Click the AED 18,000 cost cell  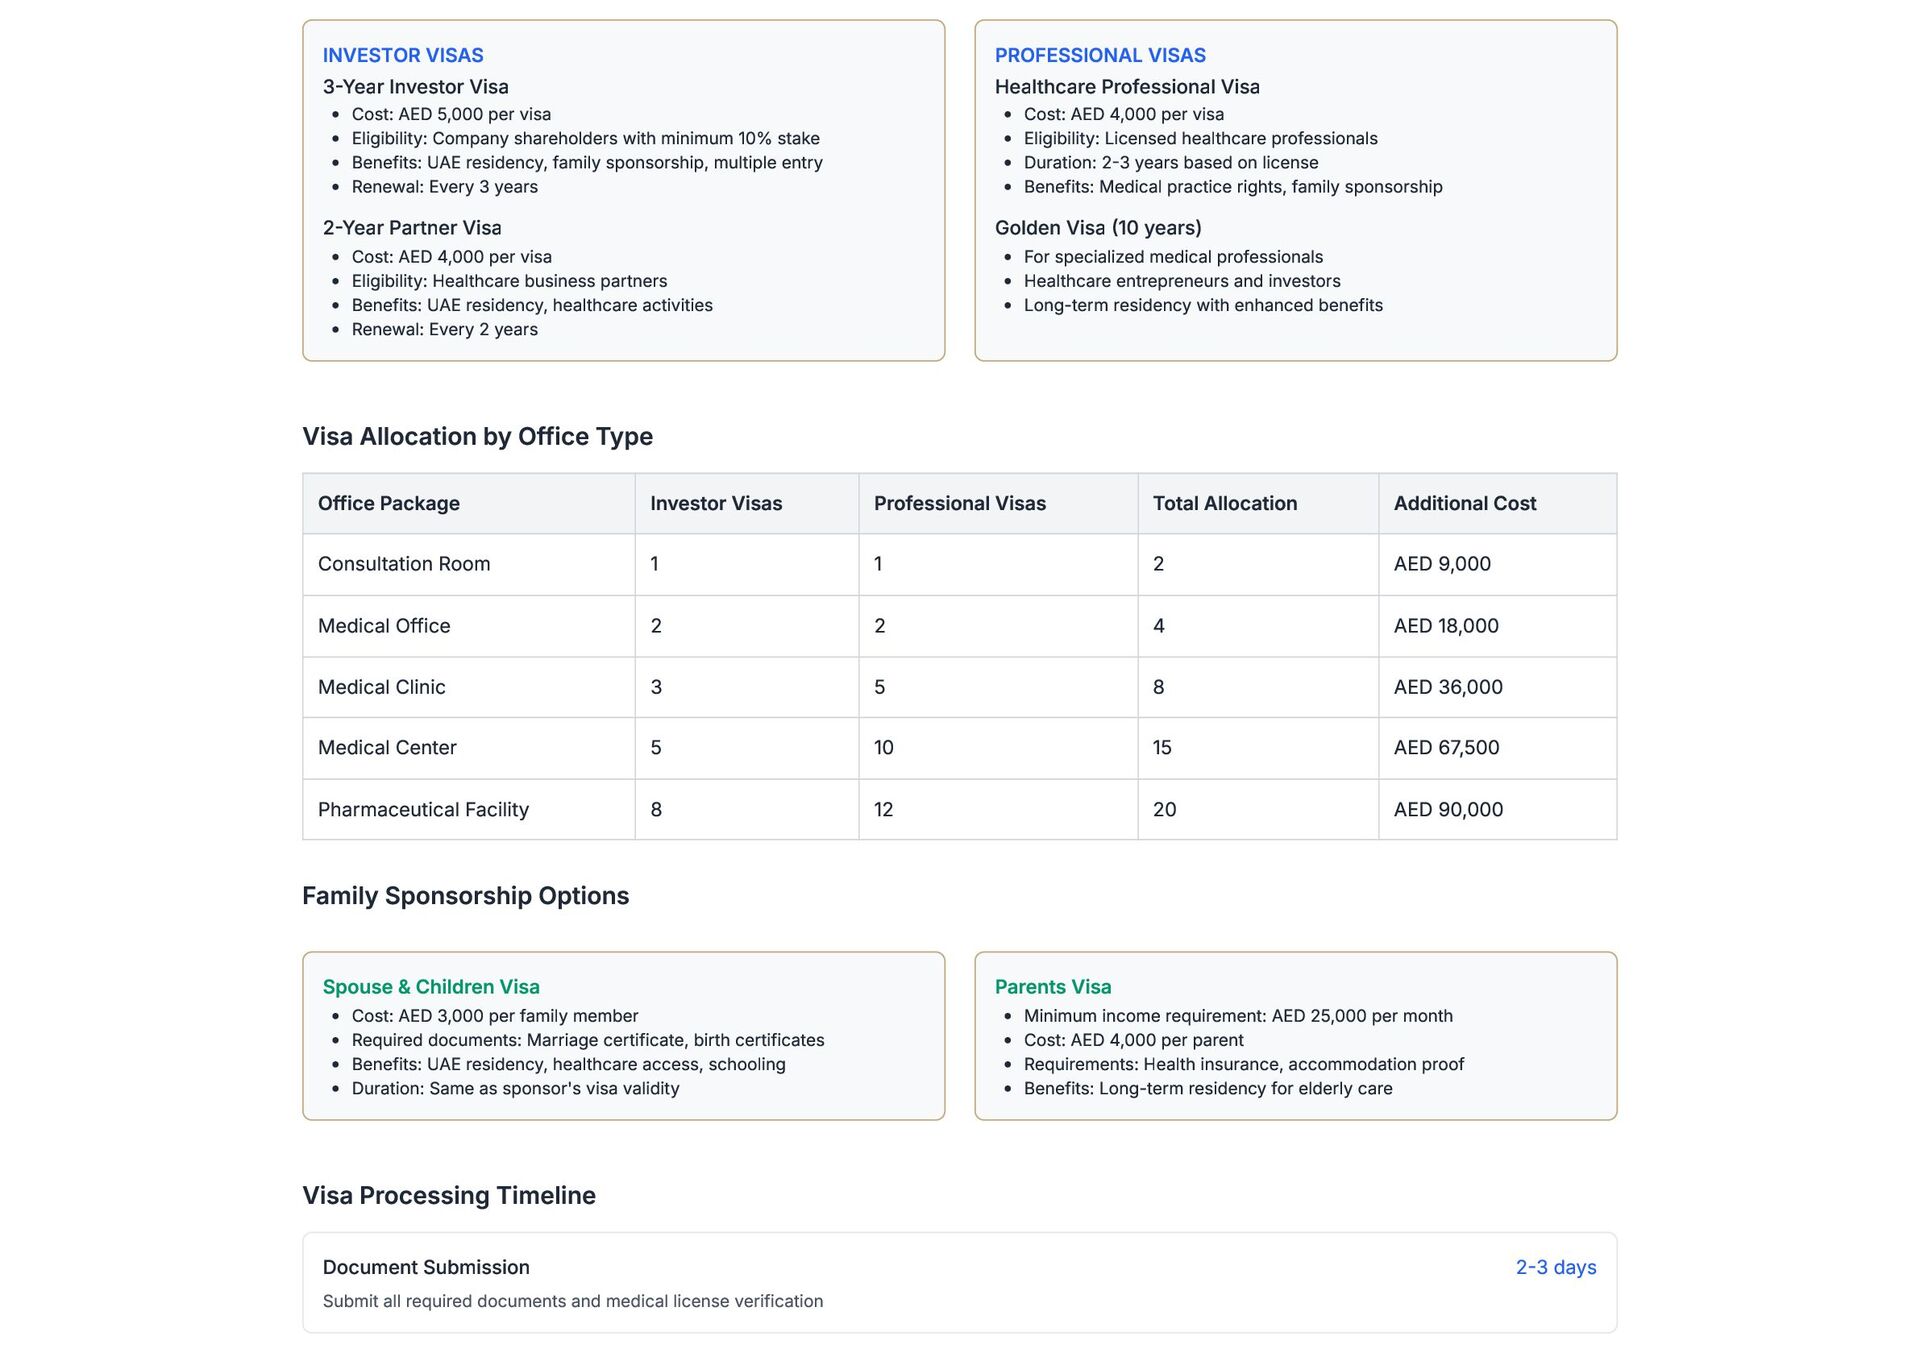tap(1446, 626)
